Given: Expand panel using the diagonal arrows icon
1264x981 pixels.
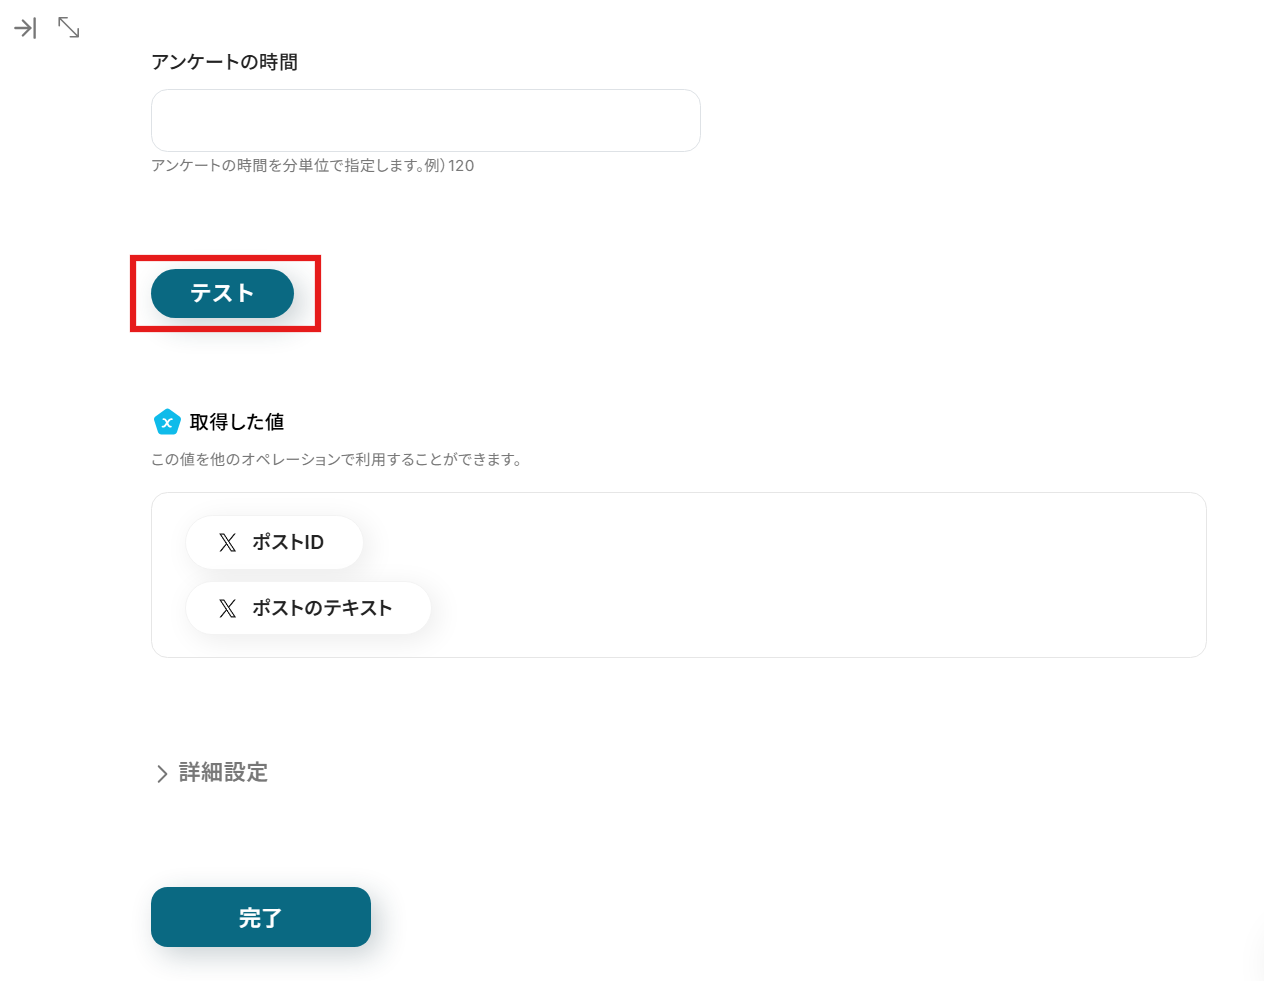Looking at the screenshot, I should 69,28.
